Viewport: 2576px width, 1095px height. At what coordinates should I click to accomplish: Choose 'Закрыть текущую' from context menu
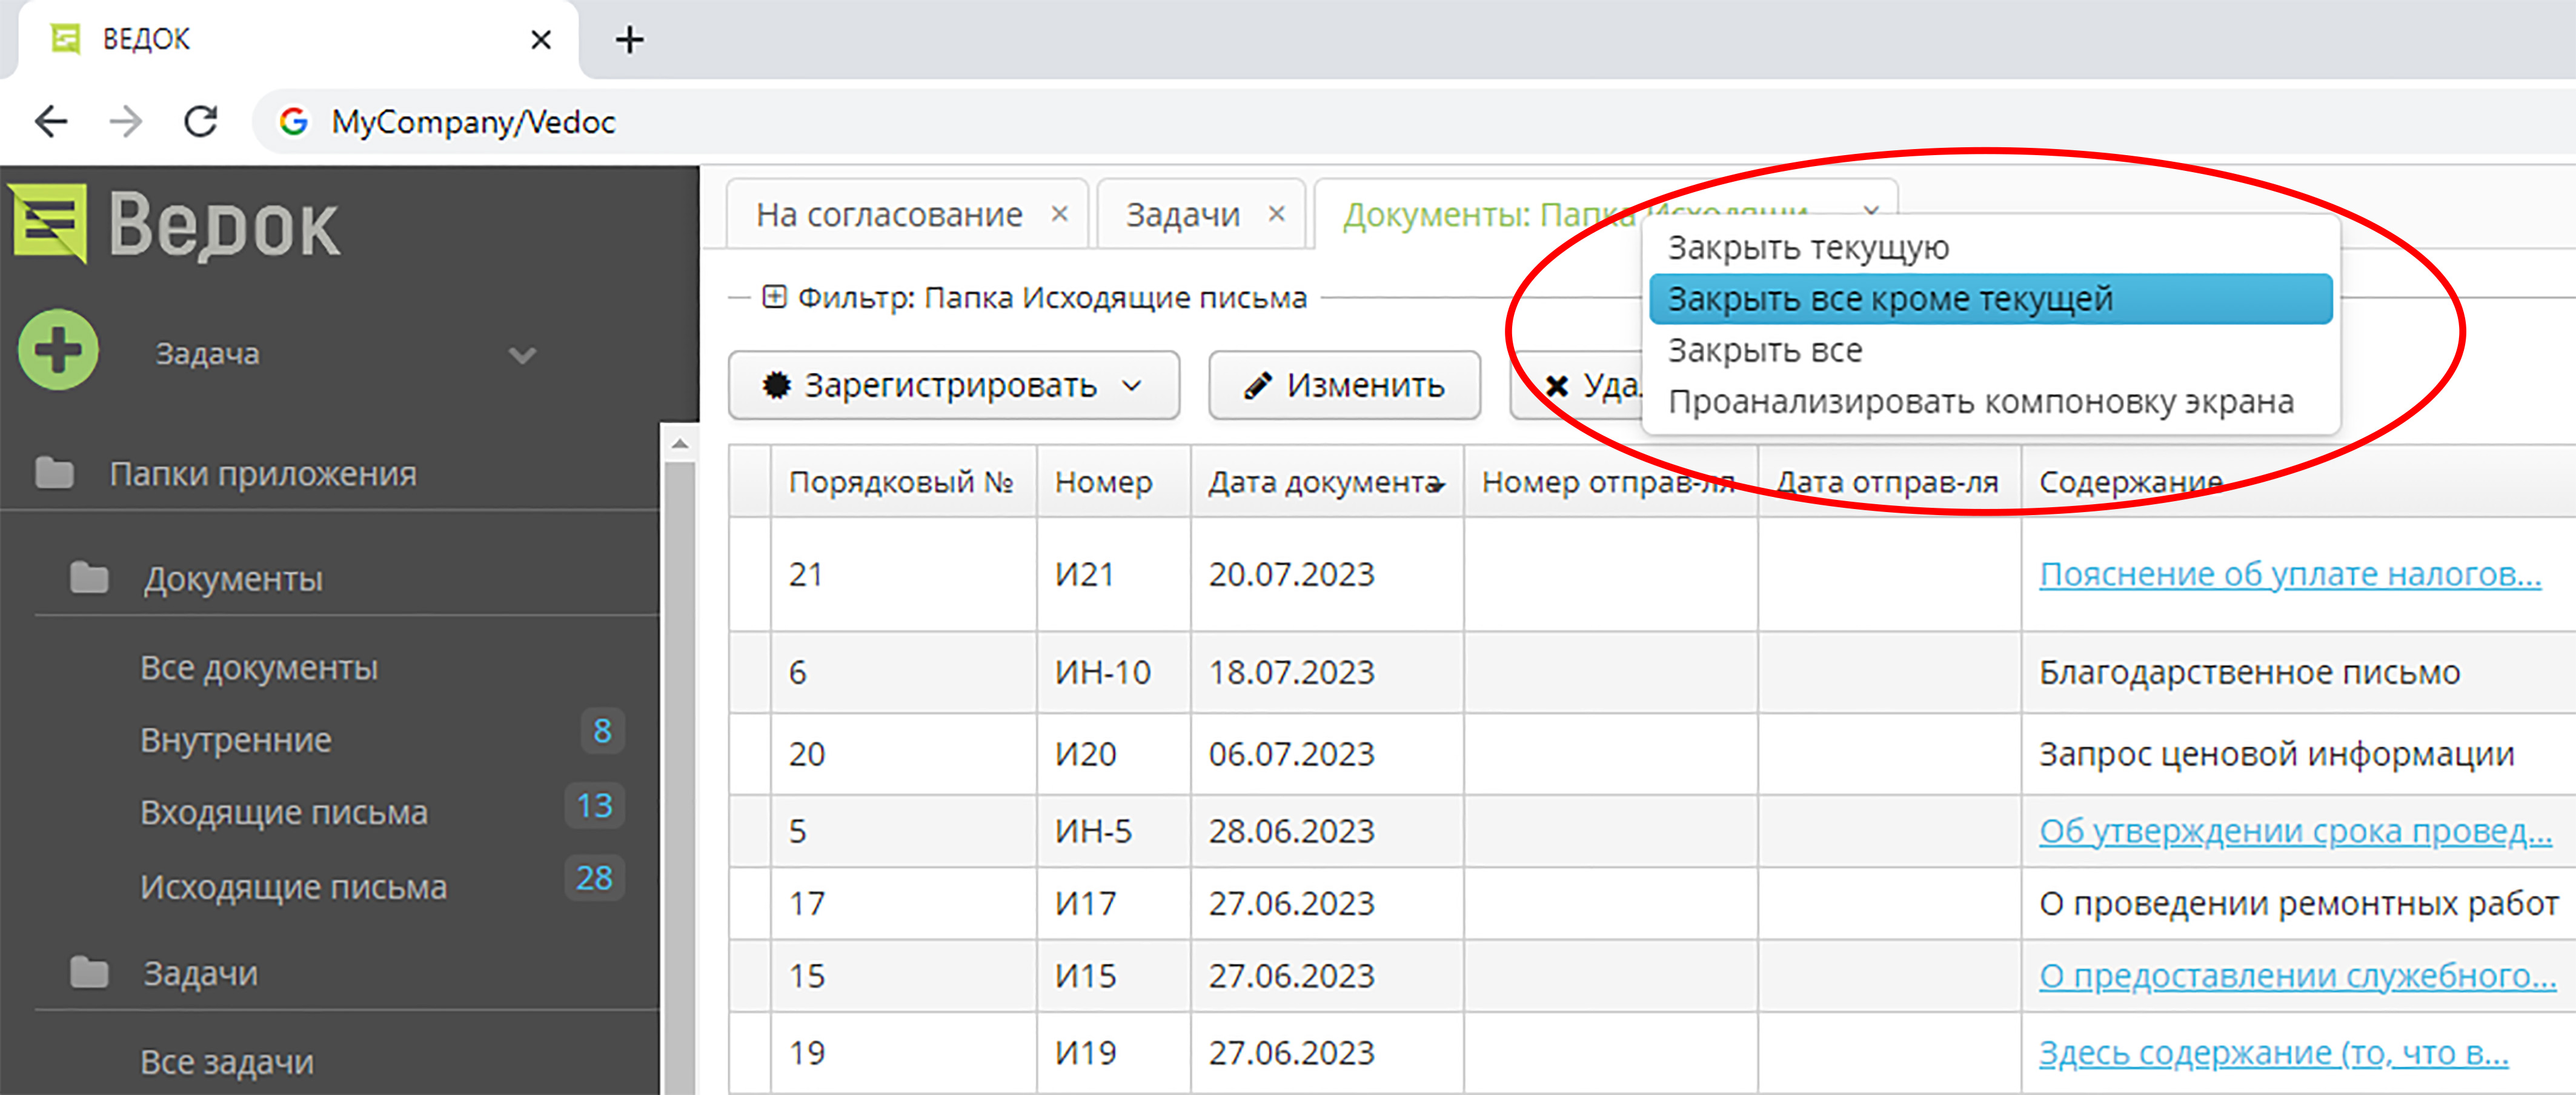tap(1808, 247)
